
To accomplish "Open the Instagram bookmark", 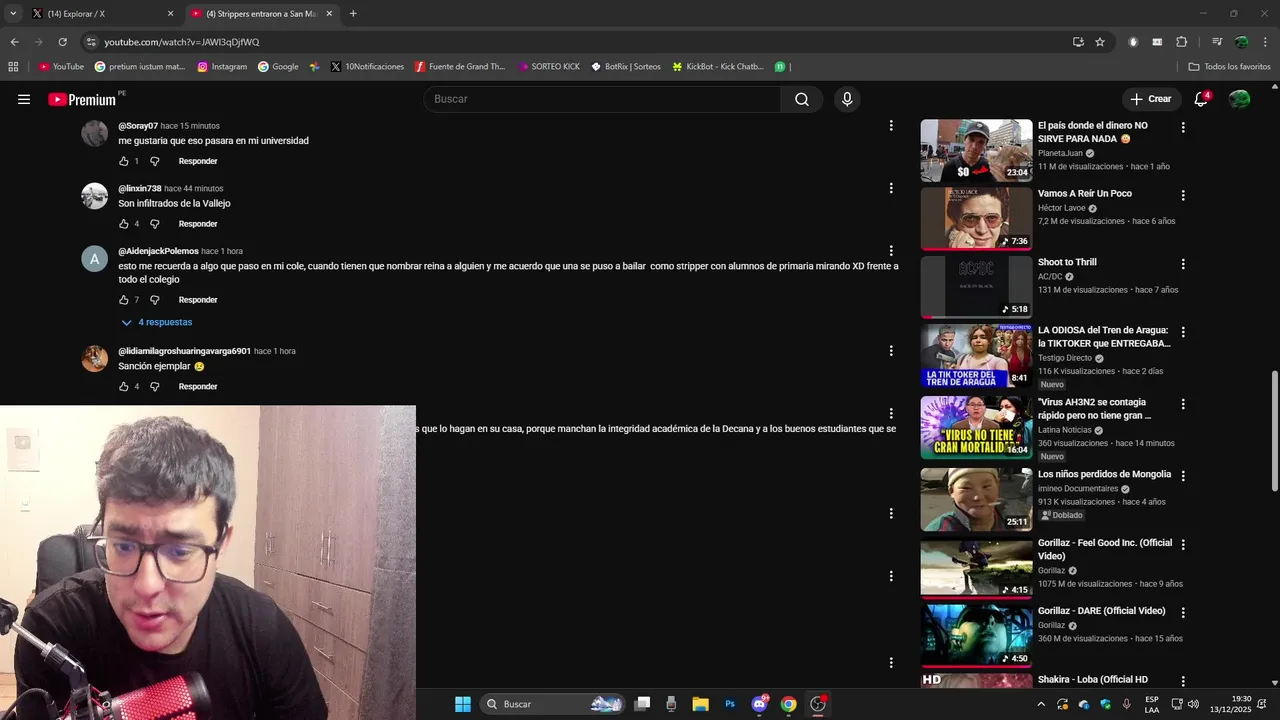I will click(222, 67).
